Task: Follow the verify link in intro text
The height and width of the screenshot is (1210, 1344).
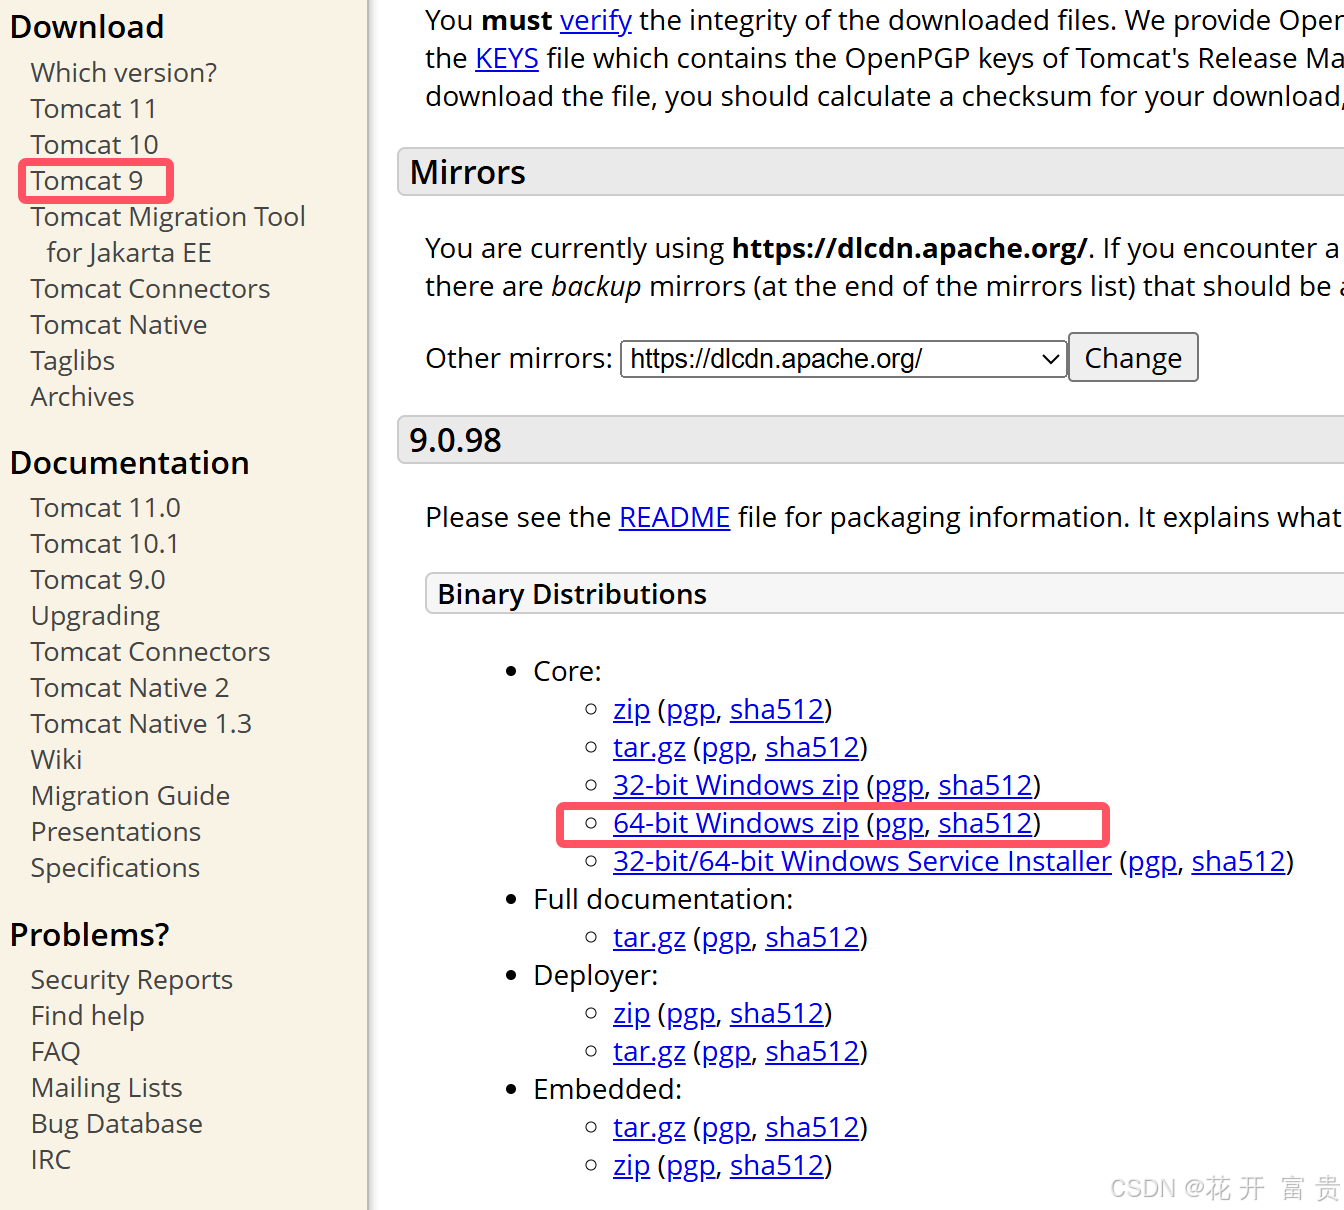Action: (x=596, y=20)
